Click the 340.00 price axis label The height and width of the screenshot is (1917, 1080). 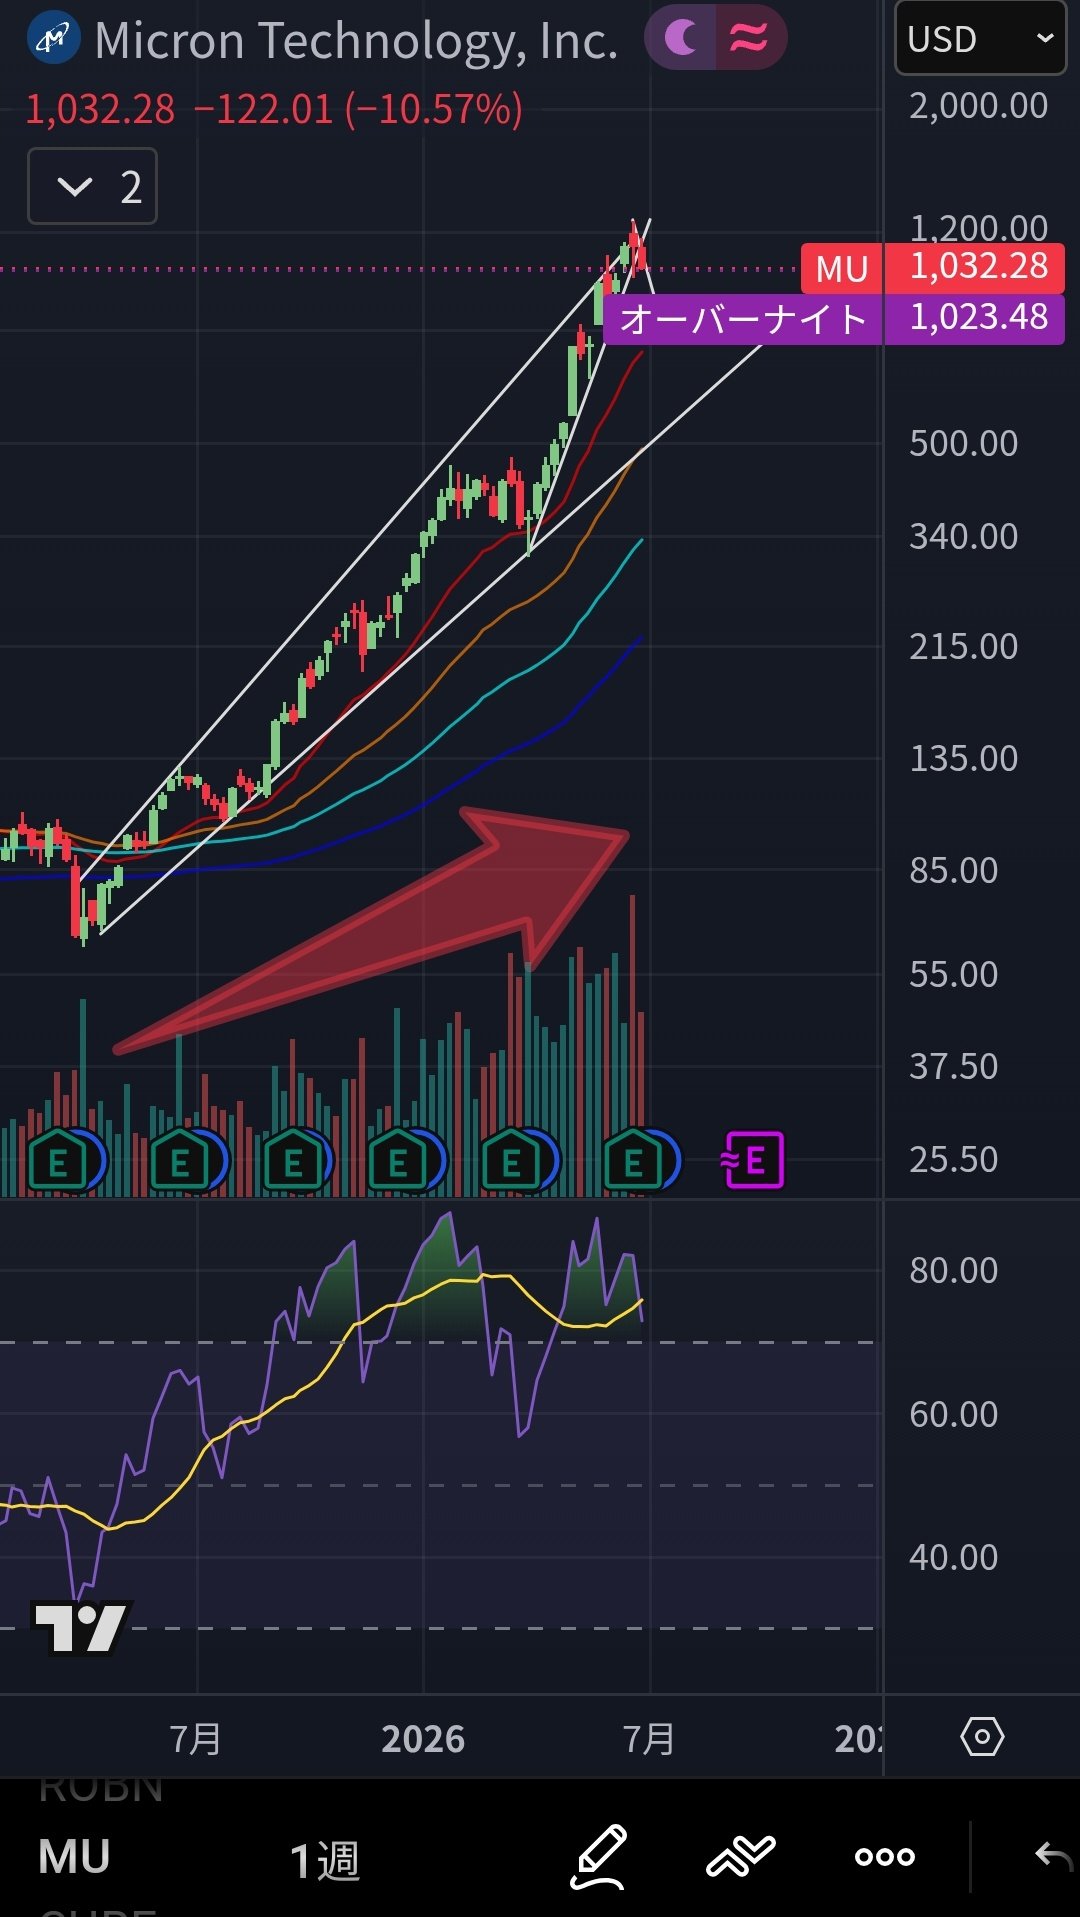click(963, 536)
